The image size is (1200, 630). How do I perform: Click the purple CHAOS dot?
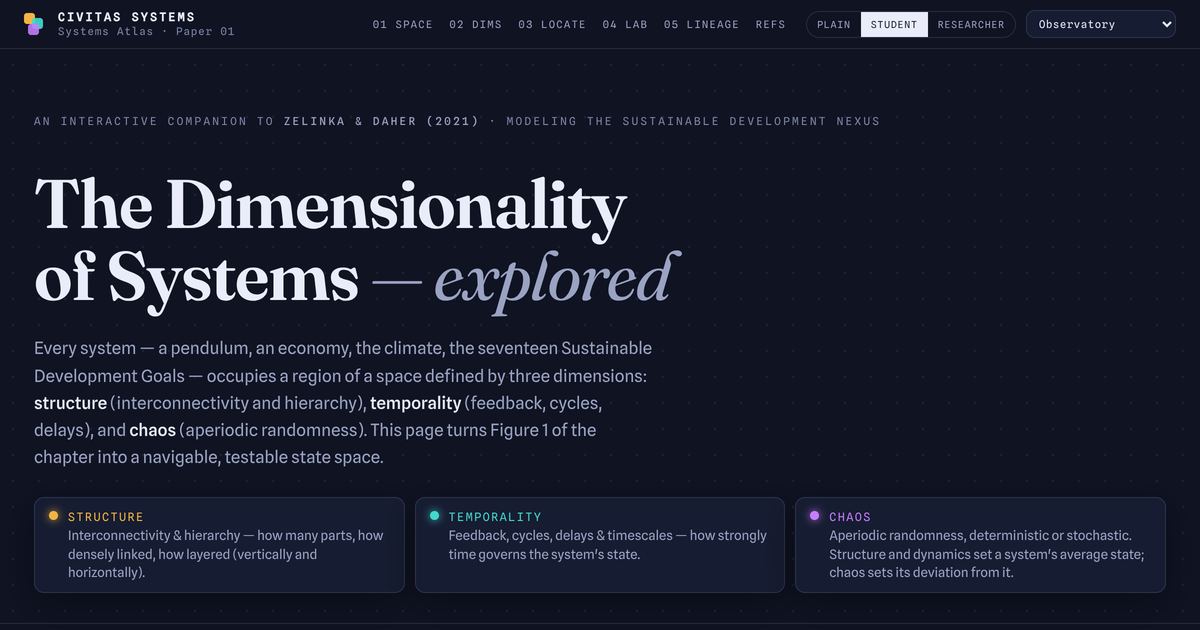coord(815,516)
